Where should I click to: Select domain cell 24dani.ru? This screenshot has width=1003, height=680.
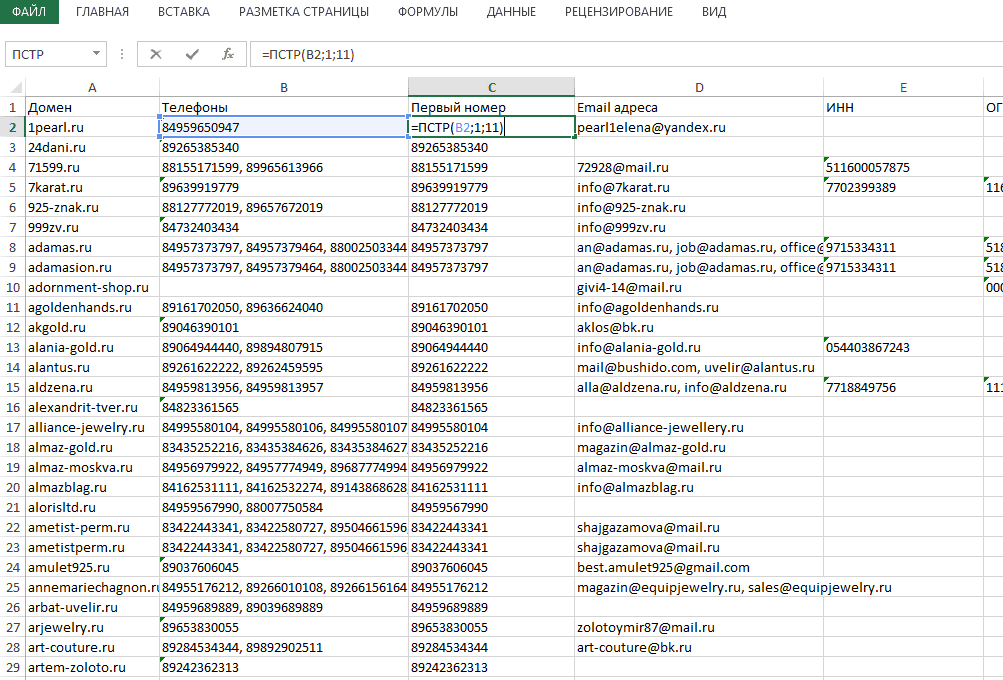[92, 147]
